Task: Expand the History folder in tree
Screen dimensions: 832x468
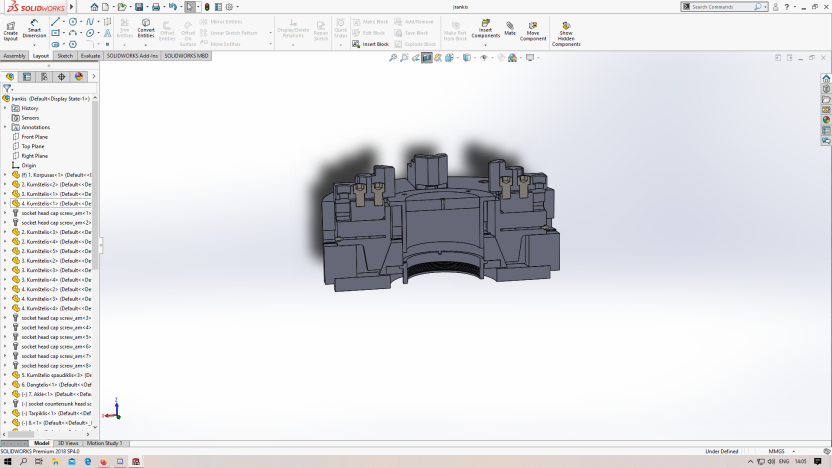Action: (x=5, y=108)
